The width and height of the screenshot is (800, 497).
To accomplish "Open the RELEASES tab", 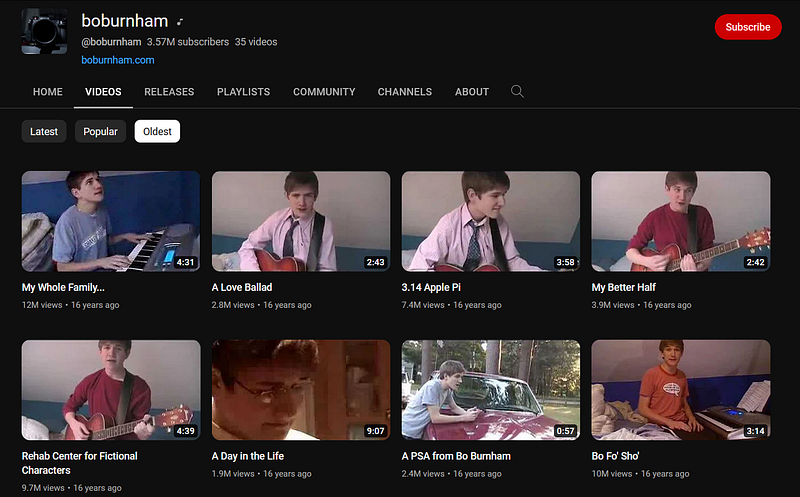I will (169, 92).
